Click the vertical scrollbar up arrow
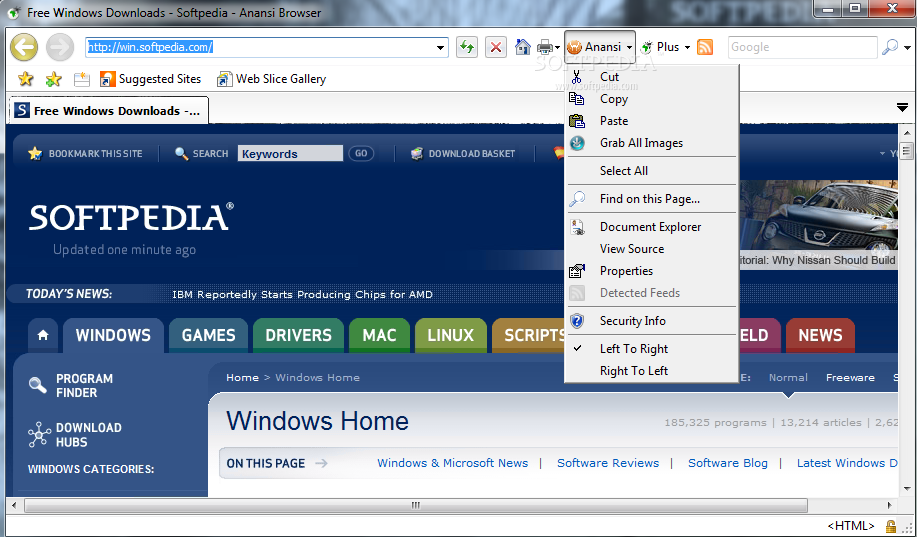The width and height of the screenshot is (917, 537). click(x=907, y=133)
